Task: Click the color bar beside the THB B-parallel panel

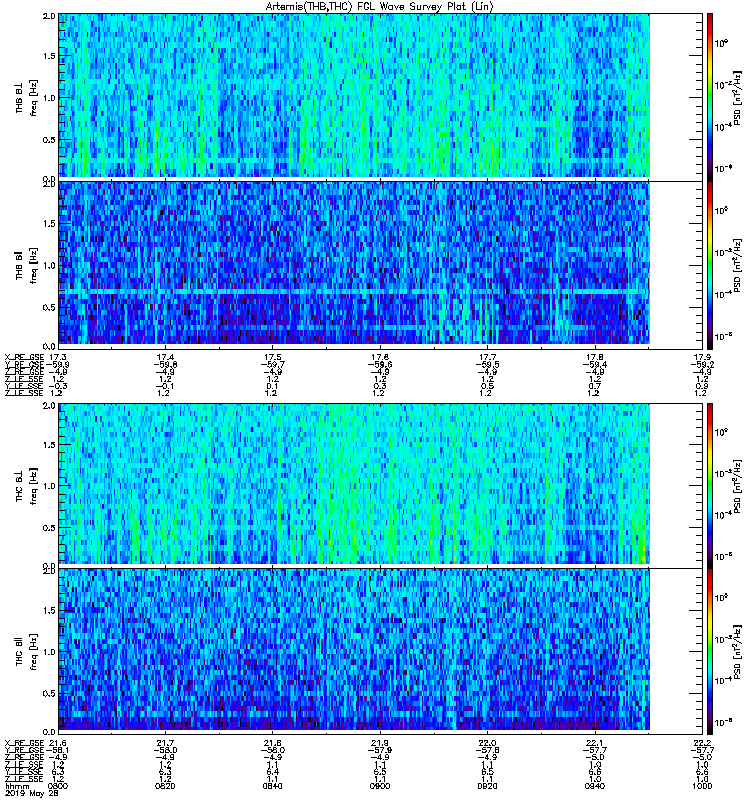Action: click(710, 265)
